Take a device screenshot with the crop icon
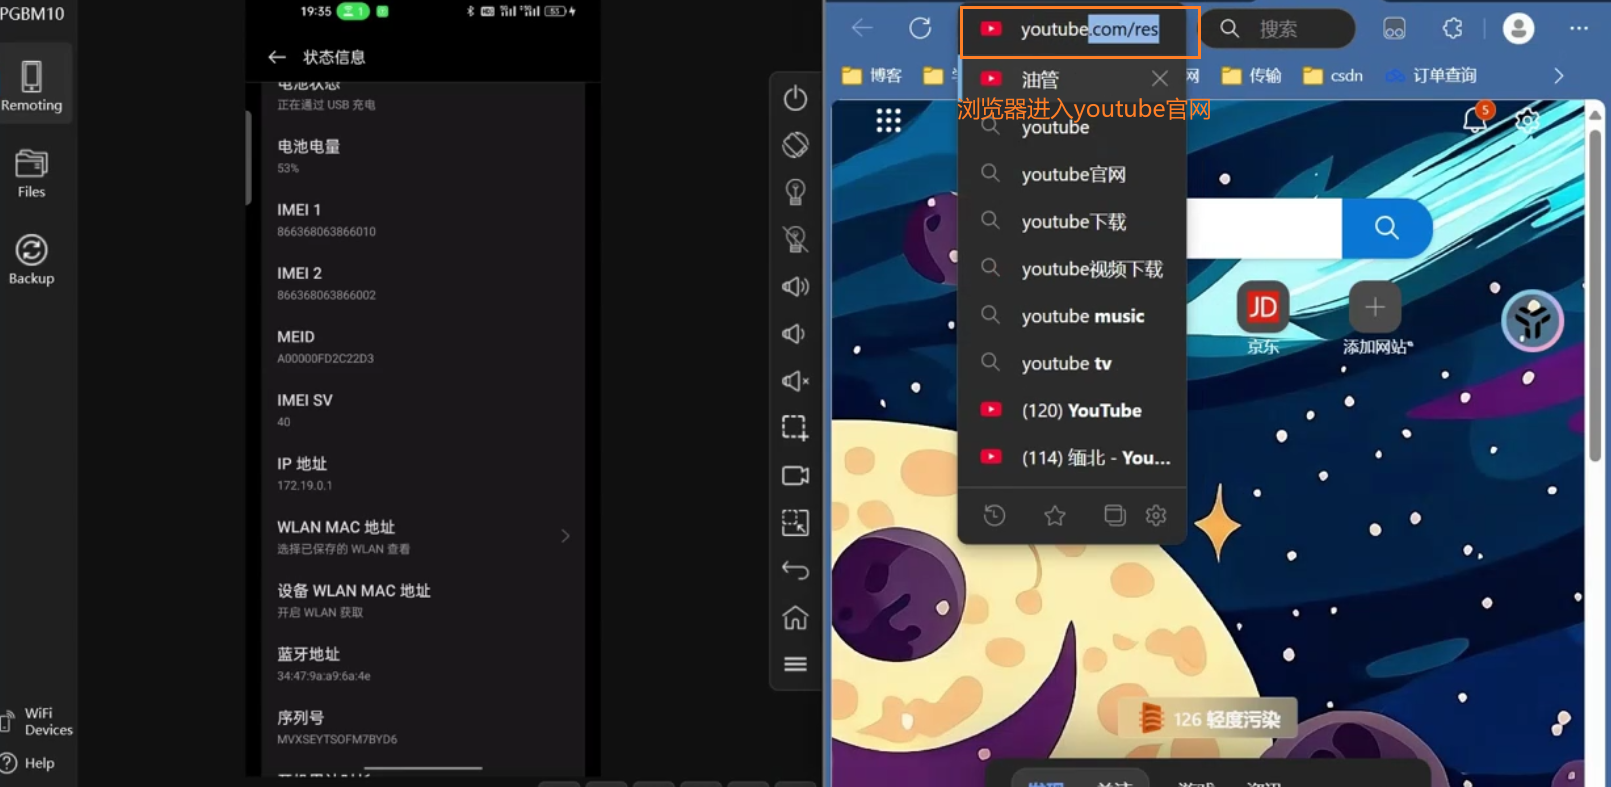The width and height of the screenshot is (1611, 787). pos(795,428)
